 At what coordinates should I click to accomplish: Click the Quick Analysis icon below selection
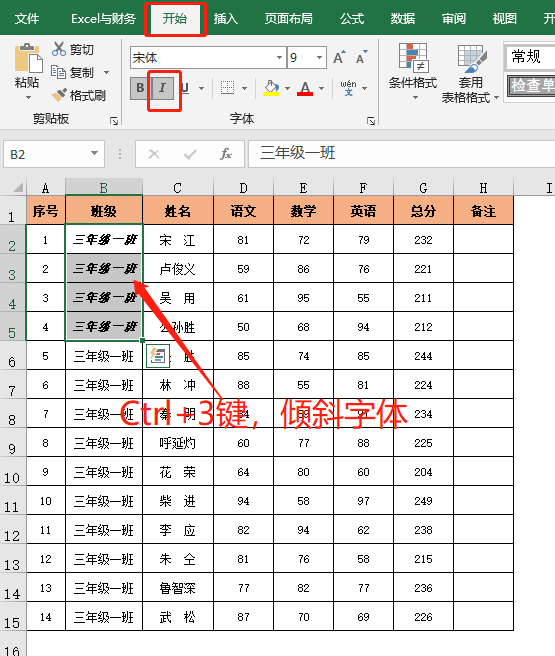point(158,356)
